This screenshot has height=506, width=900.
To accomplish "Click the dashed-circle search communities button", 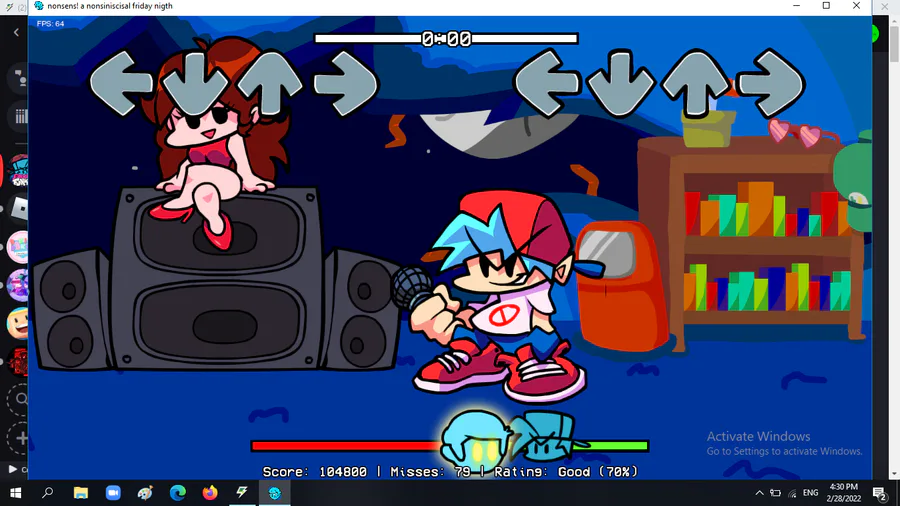I will [x=20, y=399].
